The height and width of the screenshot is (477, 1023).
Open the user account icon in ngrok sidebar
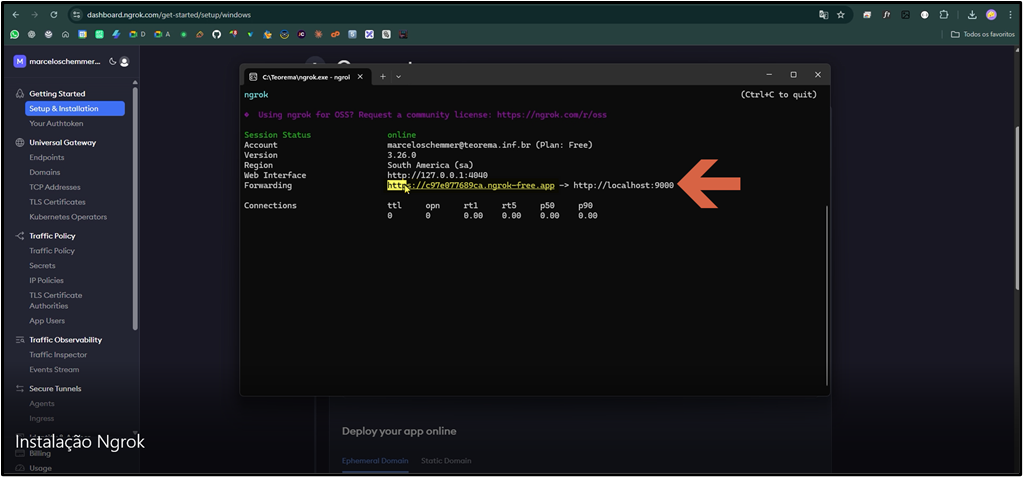[x=124, y=61]
